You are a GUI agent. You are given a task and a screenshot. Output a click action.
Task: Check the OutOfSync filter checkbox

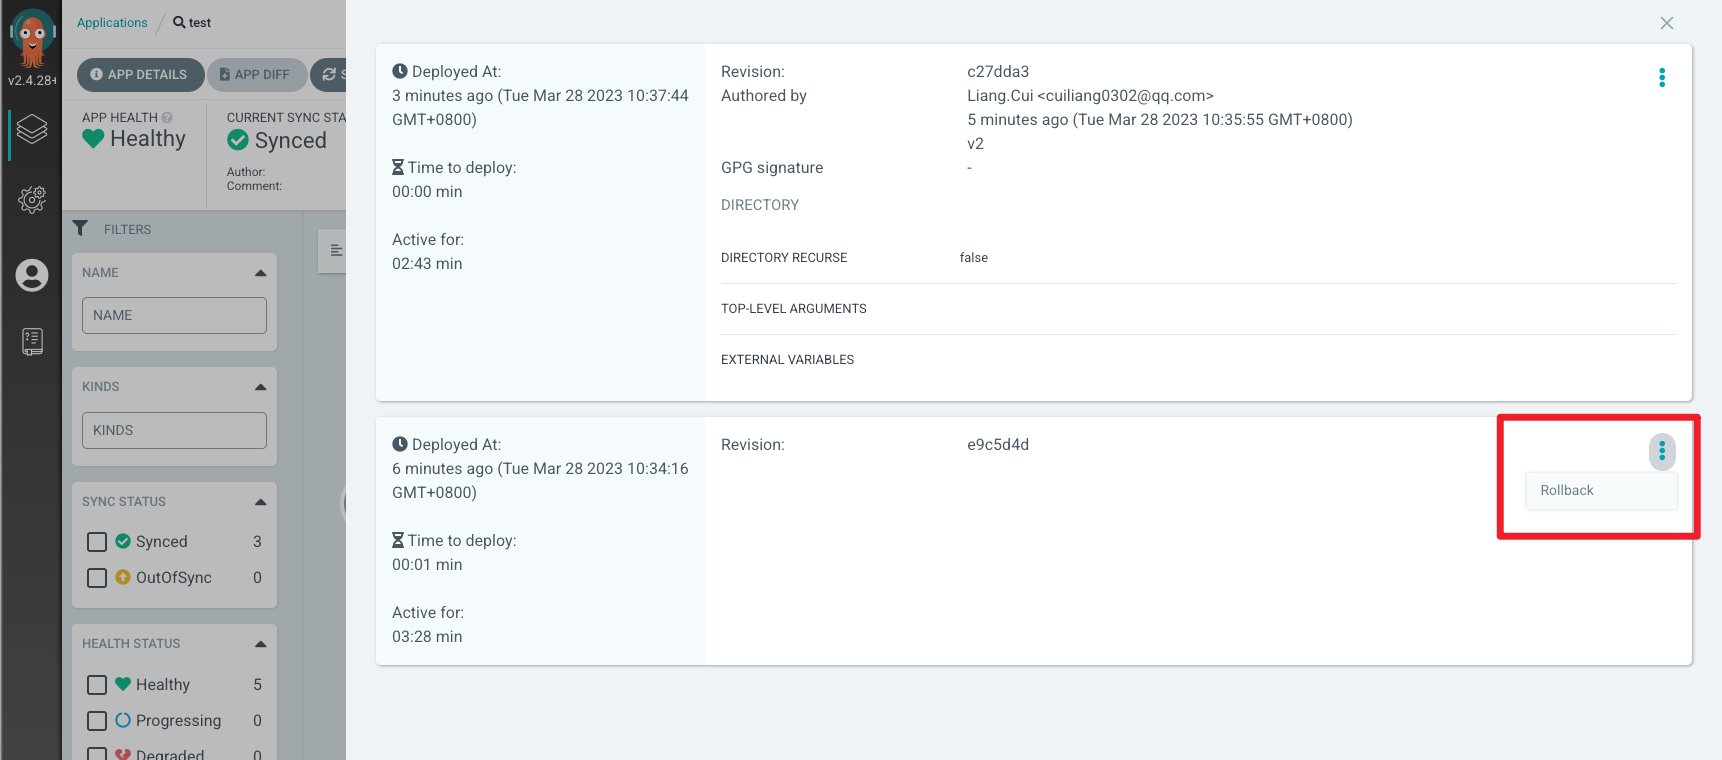click(97, 578)
